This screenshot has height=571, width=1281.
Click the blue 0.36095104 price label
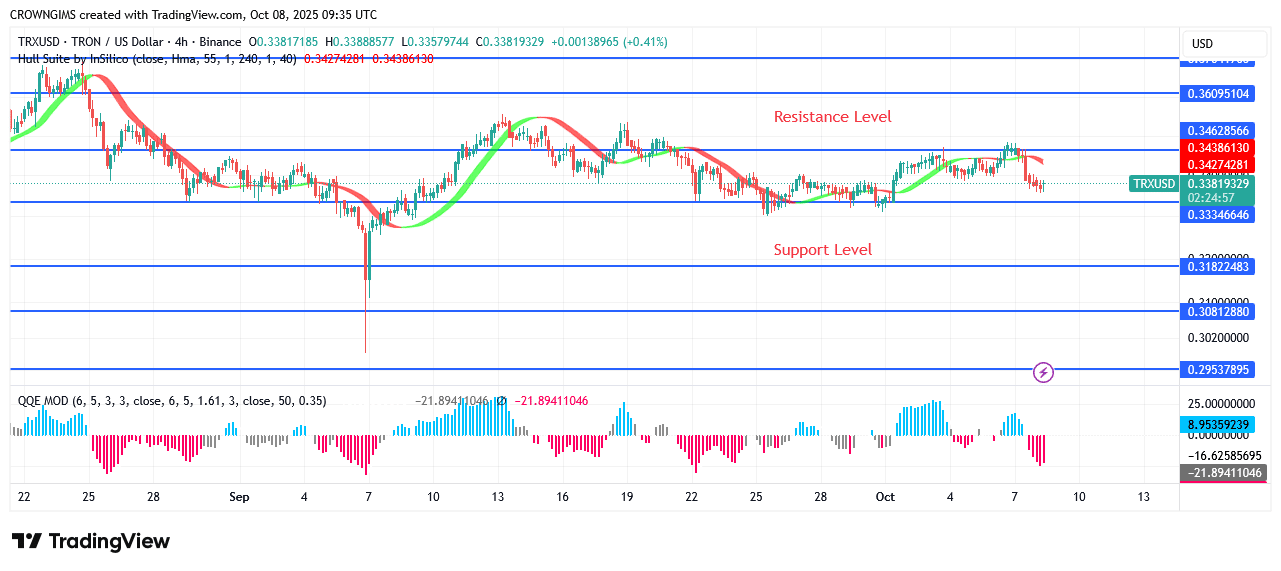[x=1218, y=94]
